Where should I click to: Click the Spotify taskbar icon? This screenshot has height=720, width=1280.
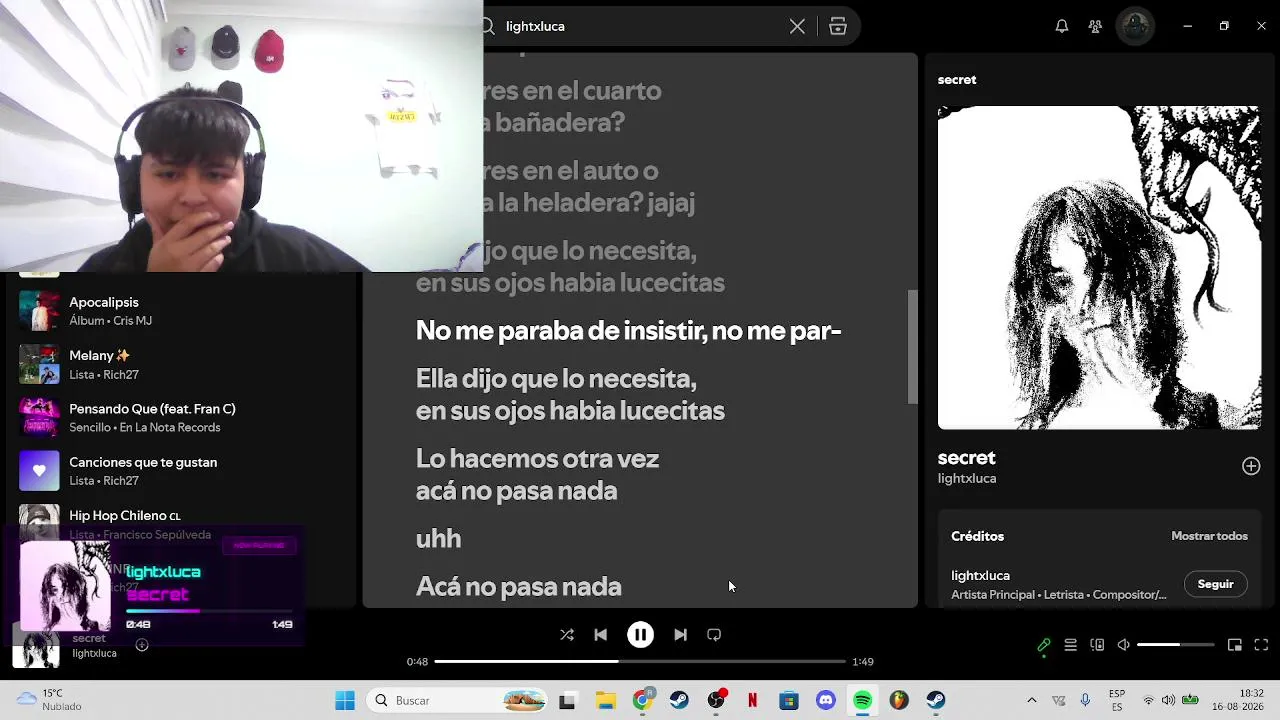coord(862,700)
